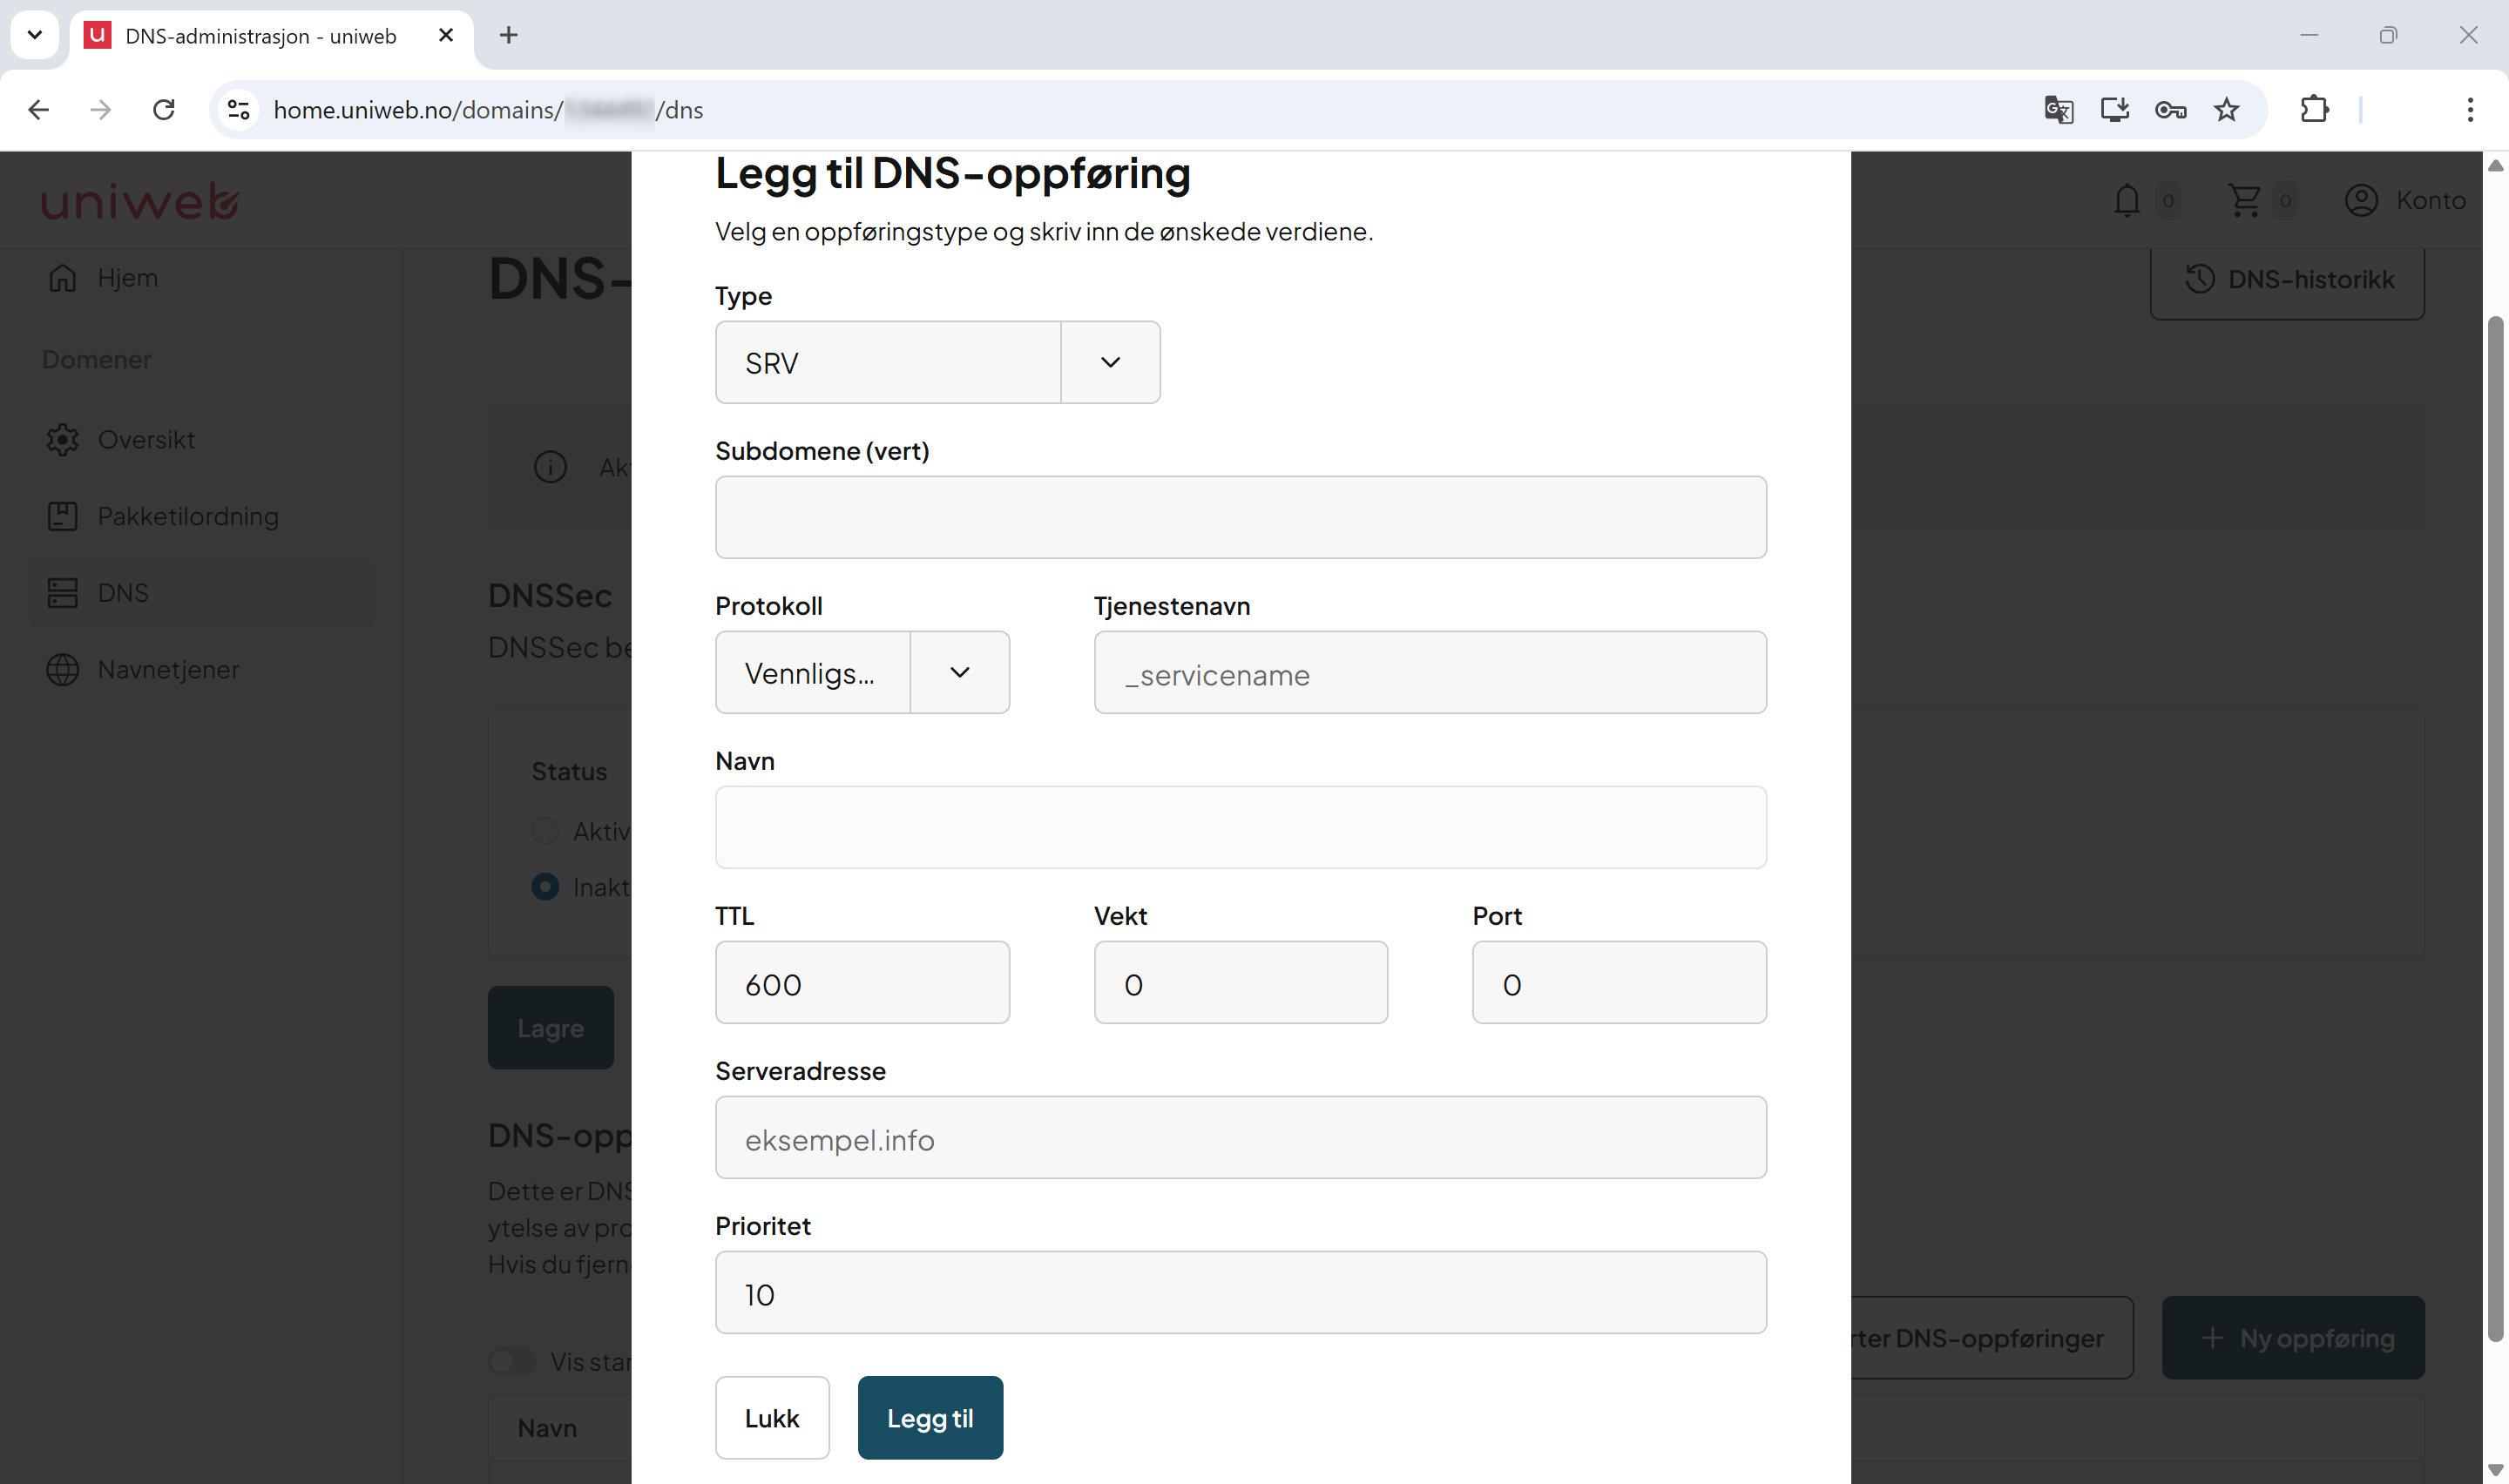This screenshot has height=1484, width=2509.
Task: Open the extensions puzzle icon
Action: pyautogui.click(x=2314, y=109)
